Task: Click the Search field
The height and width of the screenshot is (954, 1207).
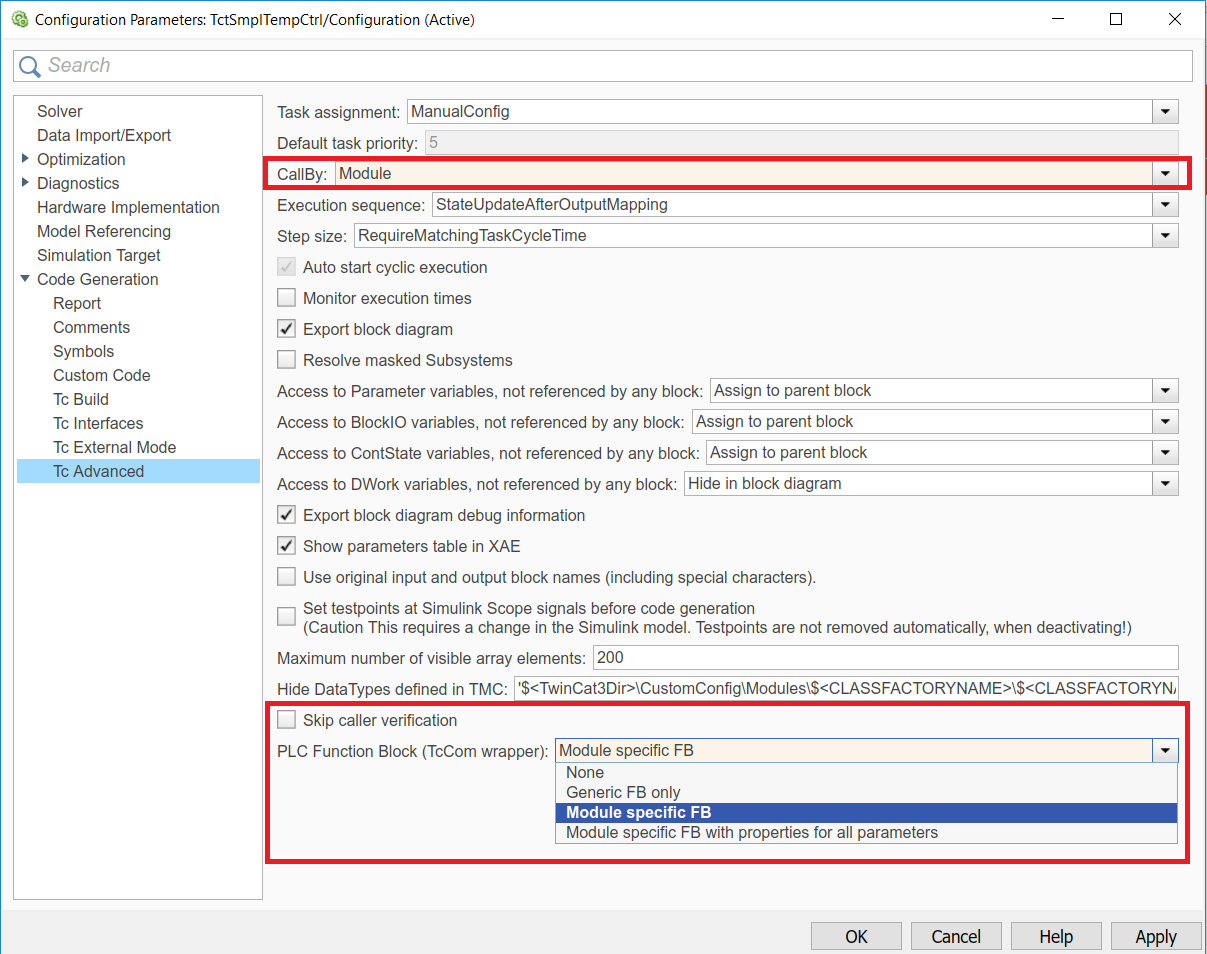Action: [603, 66]
